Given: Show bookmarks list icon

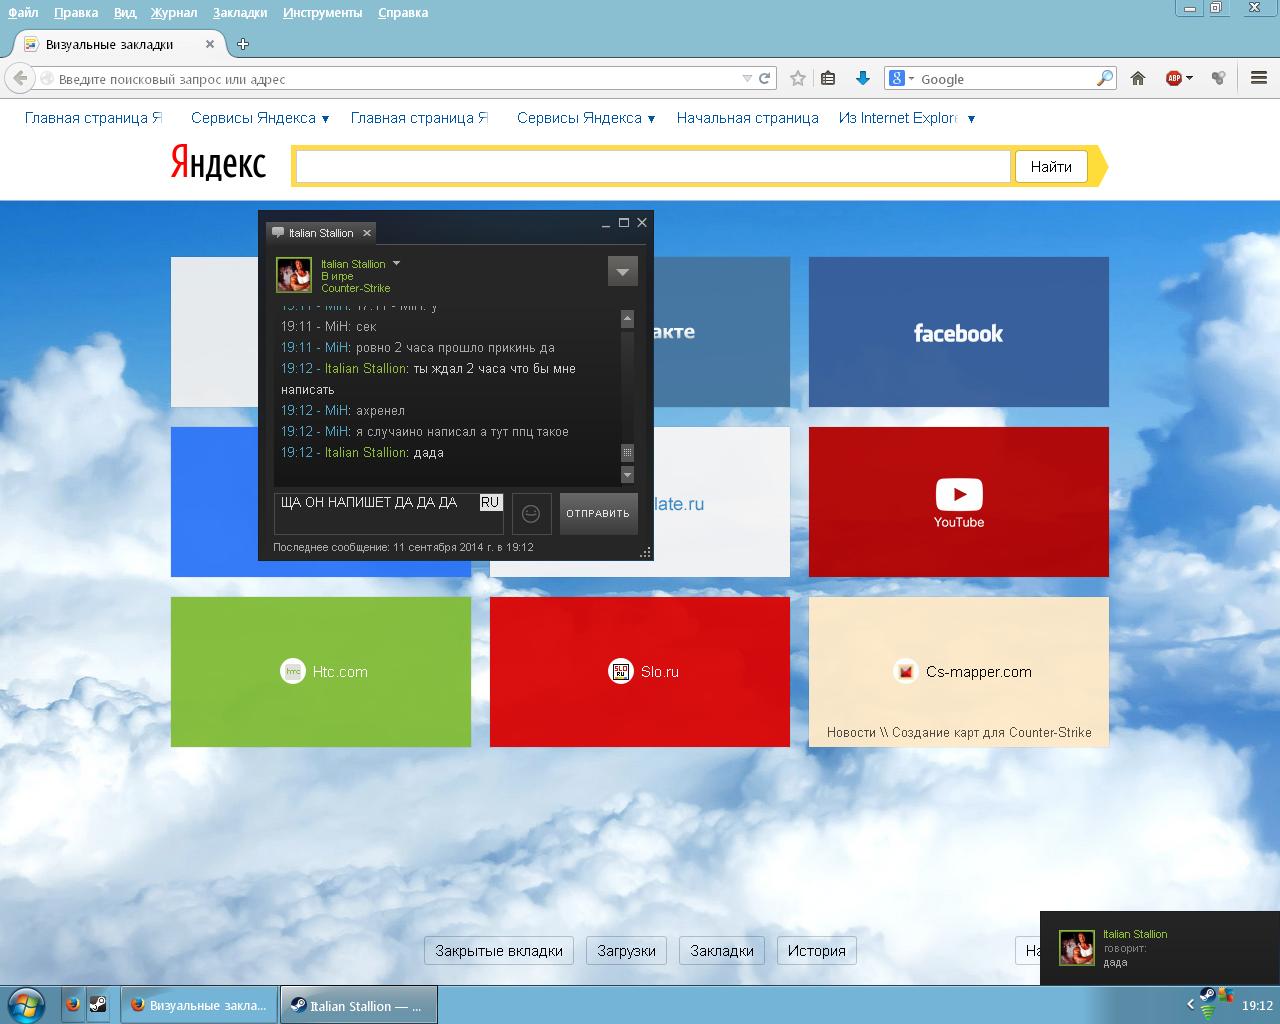Looking at the screenshot, I should [828, 78].
